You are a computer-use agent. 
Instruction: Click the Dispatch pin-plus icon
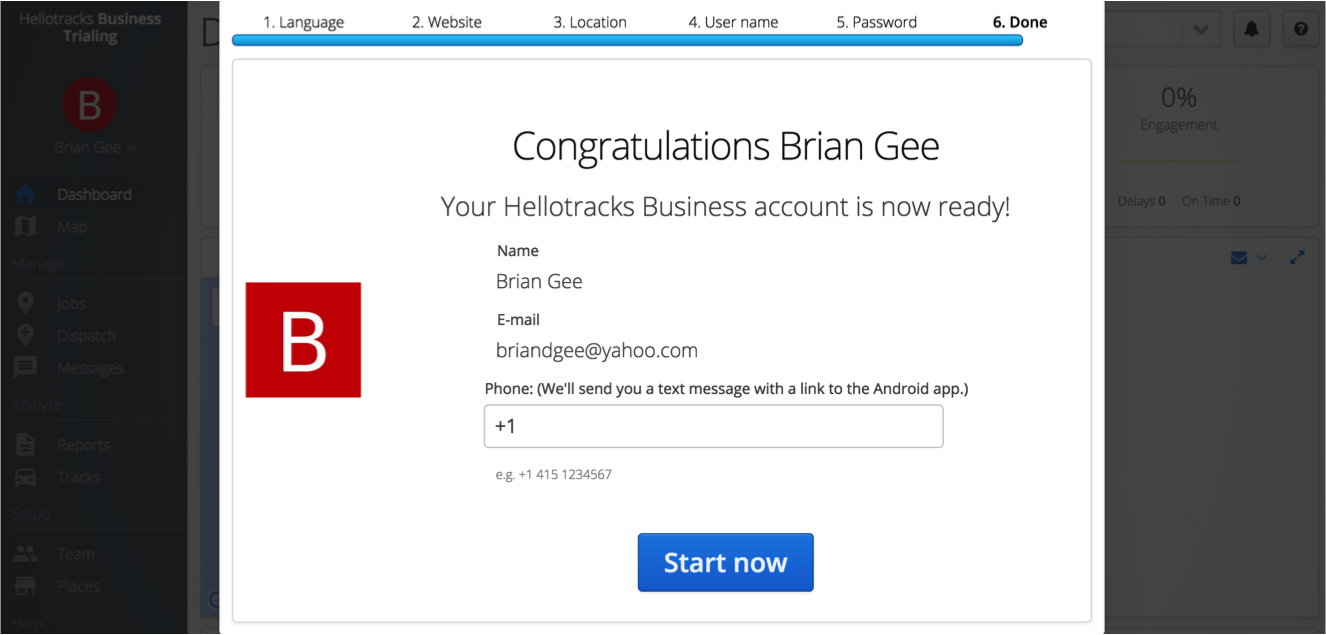(26, 336)
